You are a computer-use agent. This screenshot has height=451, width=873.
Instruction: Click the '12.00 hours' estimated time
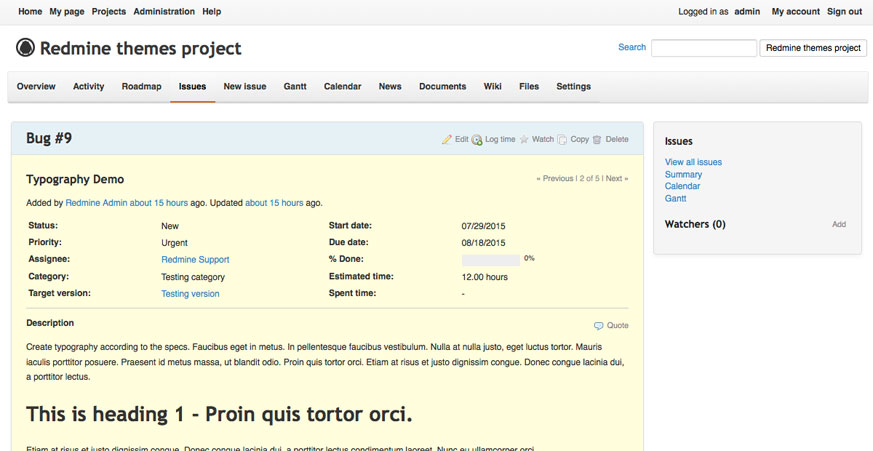coord(484,277)
